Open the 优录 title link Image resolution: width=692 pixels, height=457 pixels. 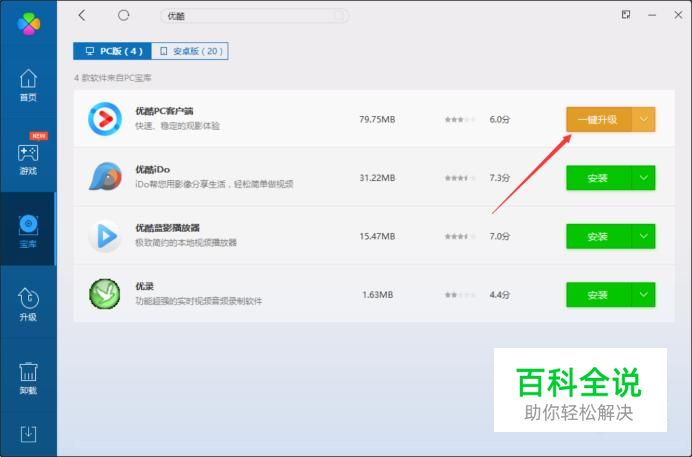coord(144,286)
